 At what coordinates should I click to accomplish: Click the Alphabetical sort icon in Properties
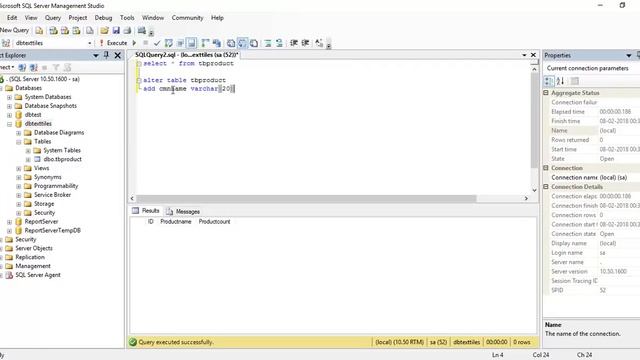tap(560, 81)
